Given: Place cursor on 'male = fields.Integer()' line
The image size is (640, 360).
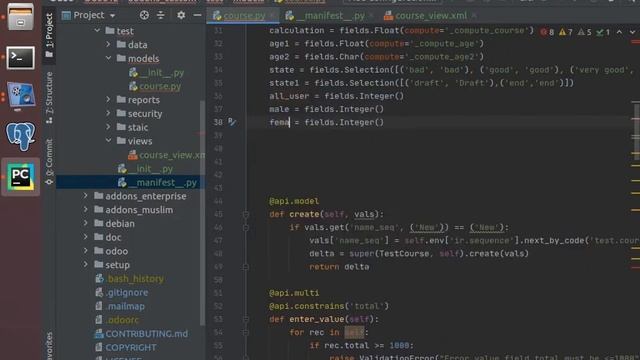Looking at the screenshot, I should pyautogui.click(x=326, y=109).
